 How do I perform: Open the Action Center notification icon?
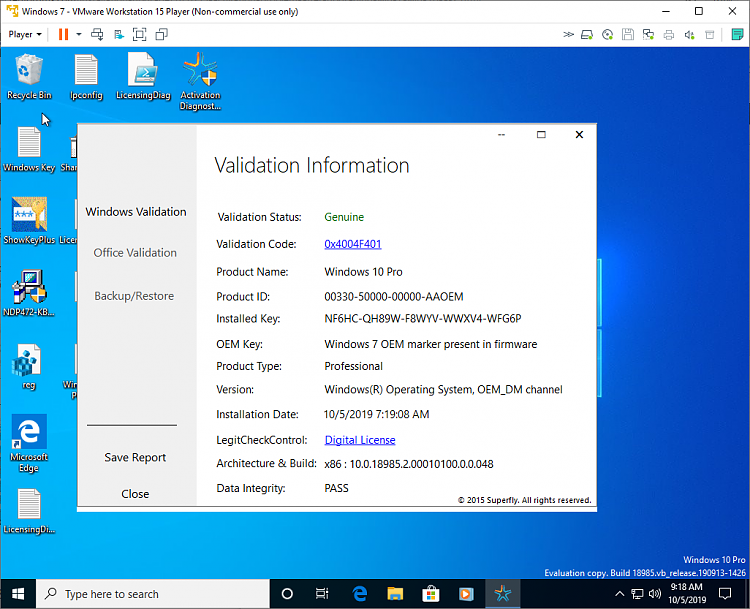[725, 594]
